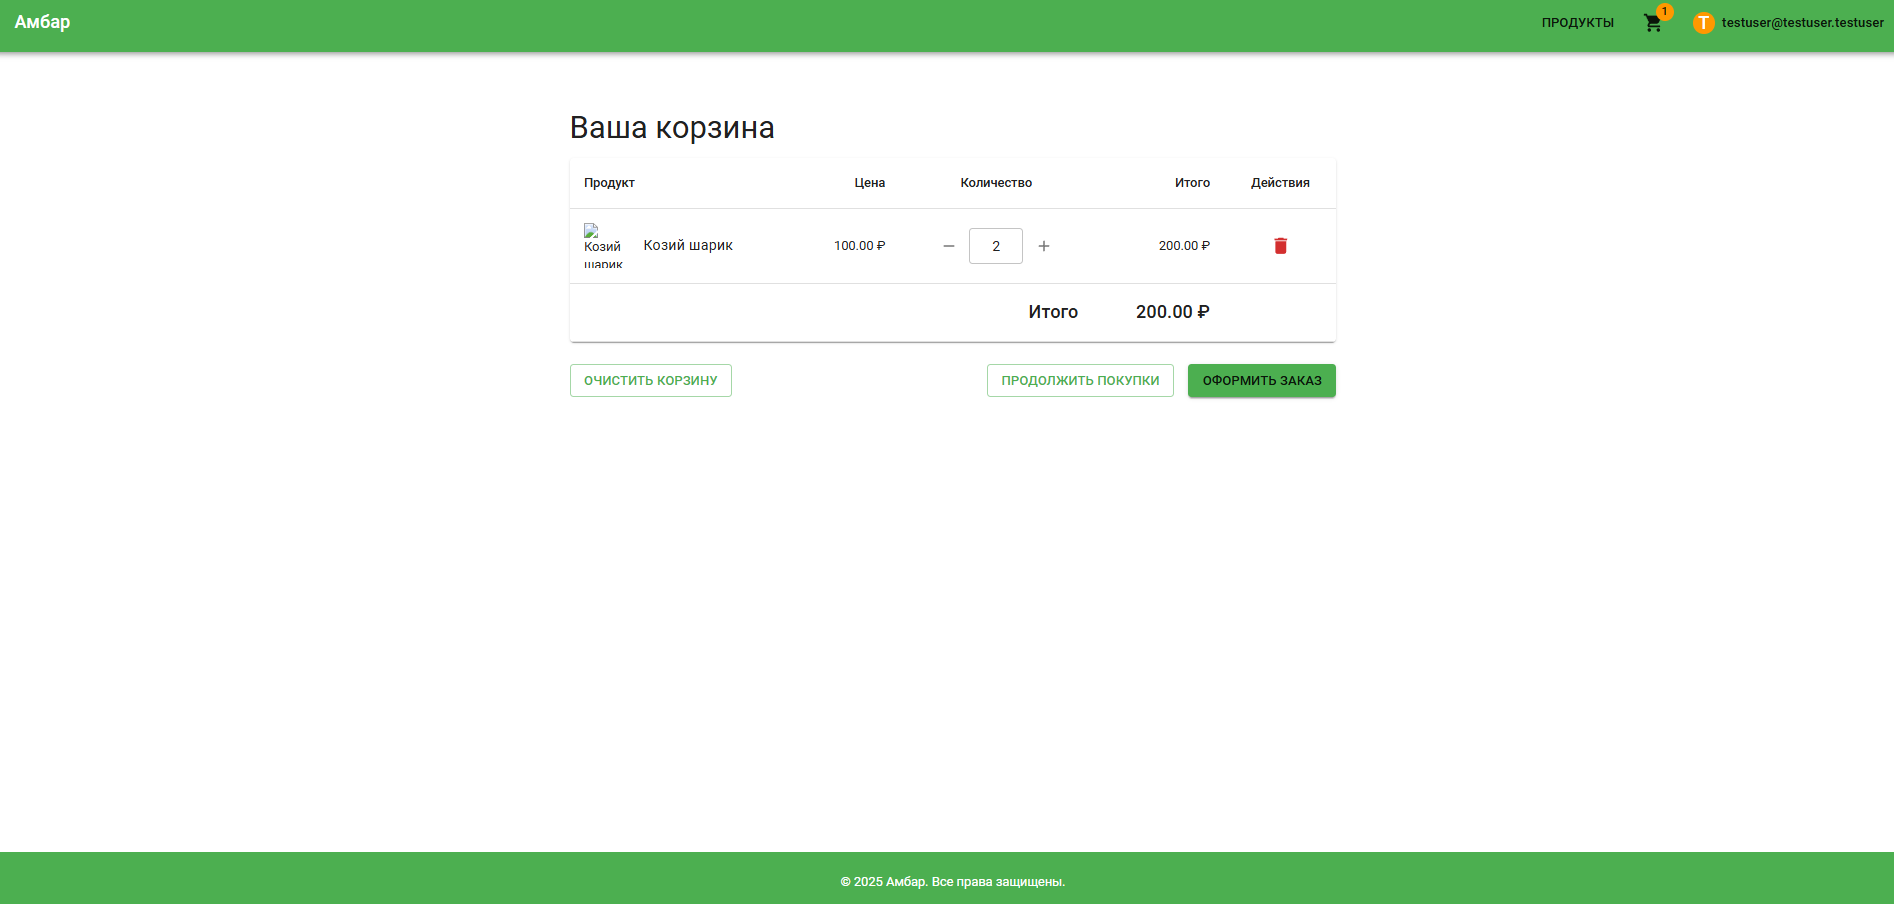The height and width of the screenshot is (904, 1894).
Task: Click the ОЧИСТИТЬ КОРЗИНУ button
Action: click(651, 381)
